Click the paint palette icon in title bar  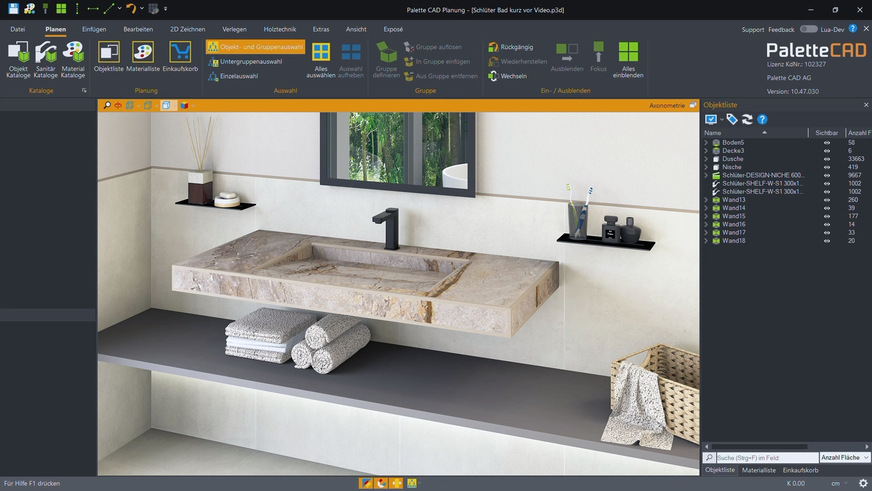point(29,8)
